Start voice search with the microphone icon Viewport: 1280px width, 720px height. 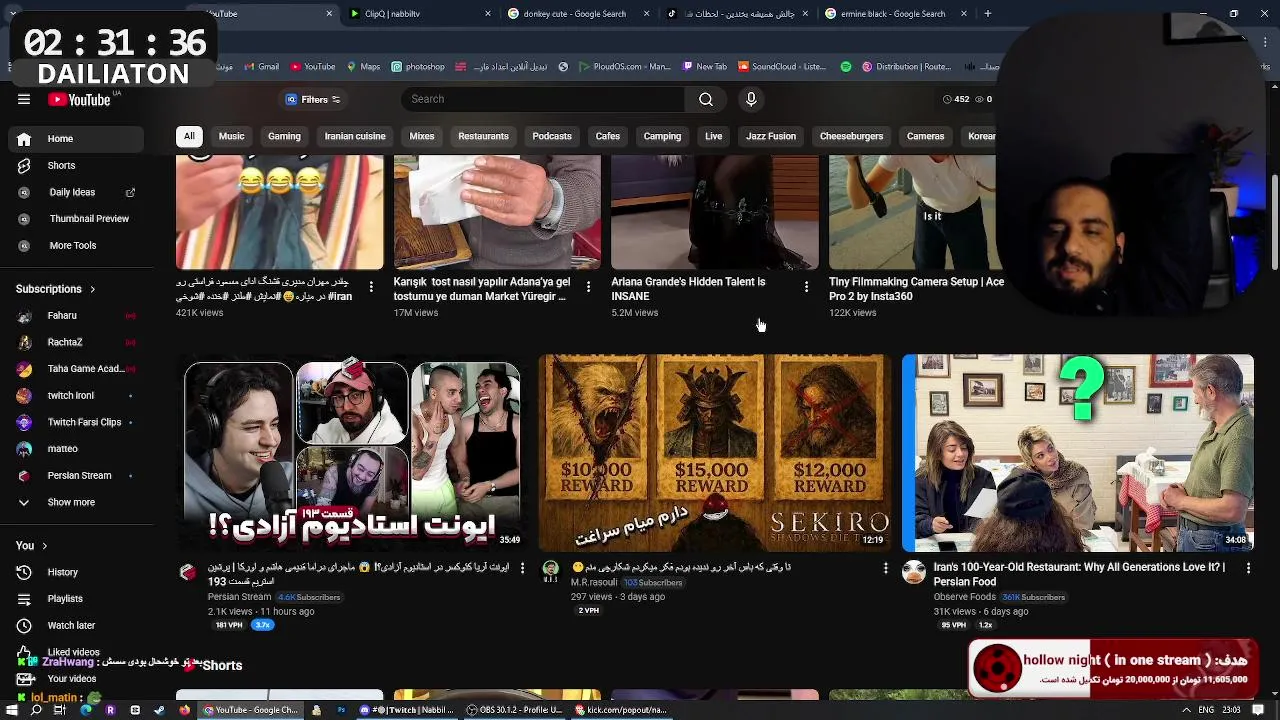(751, 99)
